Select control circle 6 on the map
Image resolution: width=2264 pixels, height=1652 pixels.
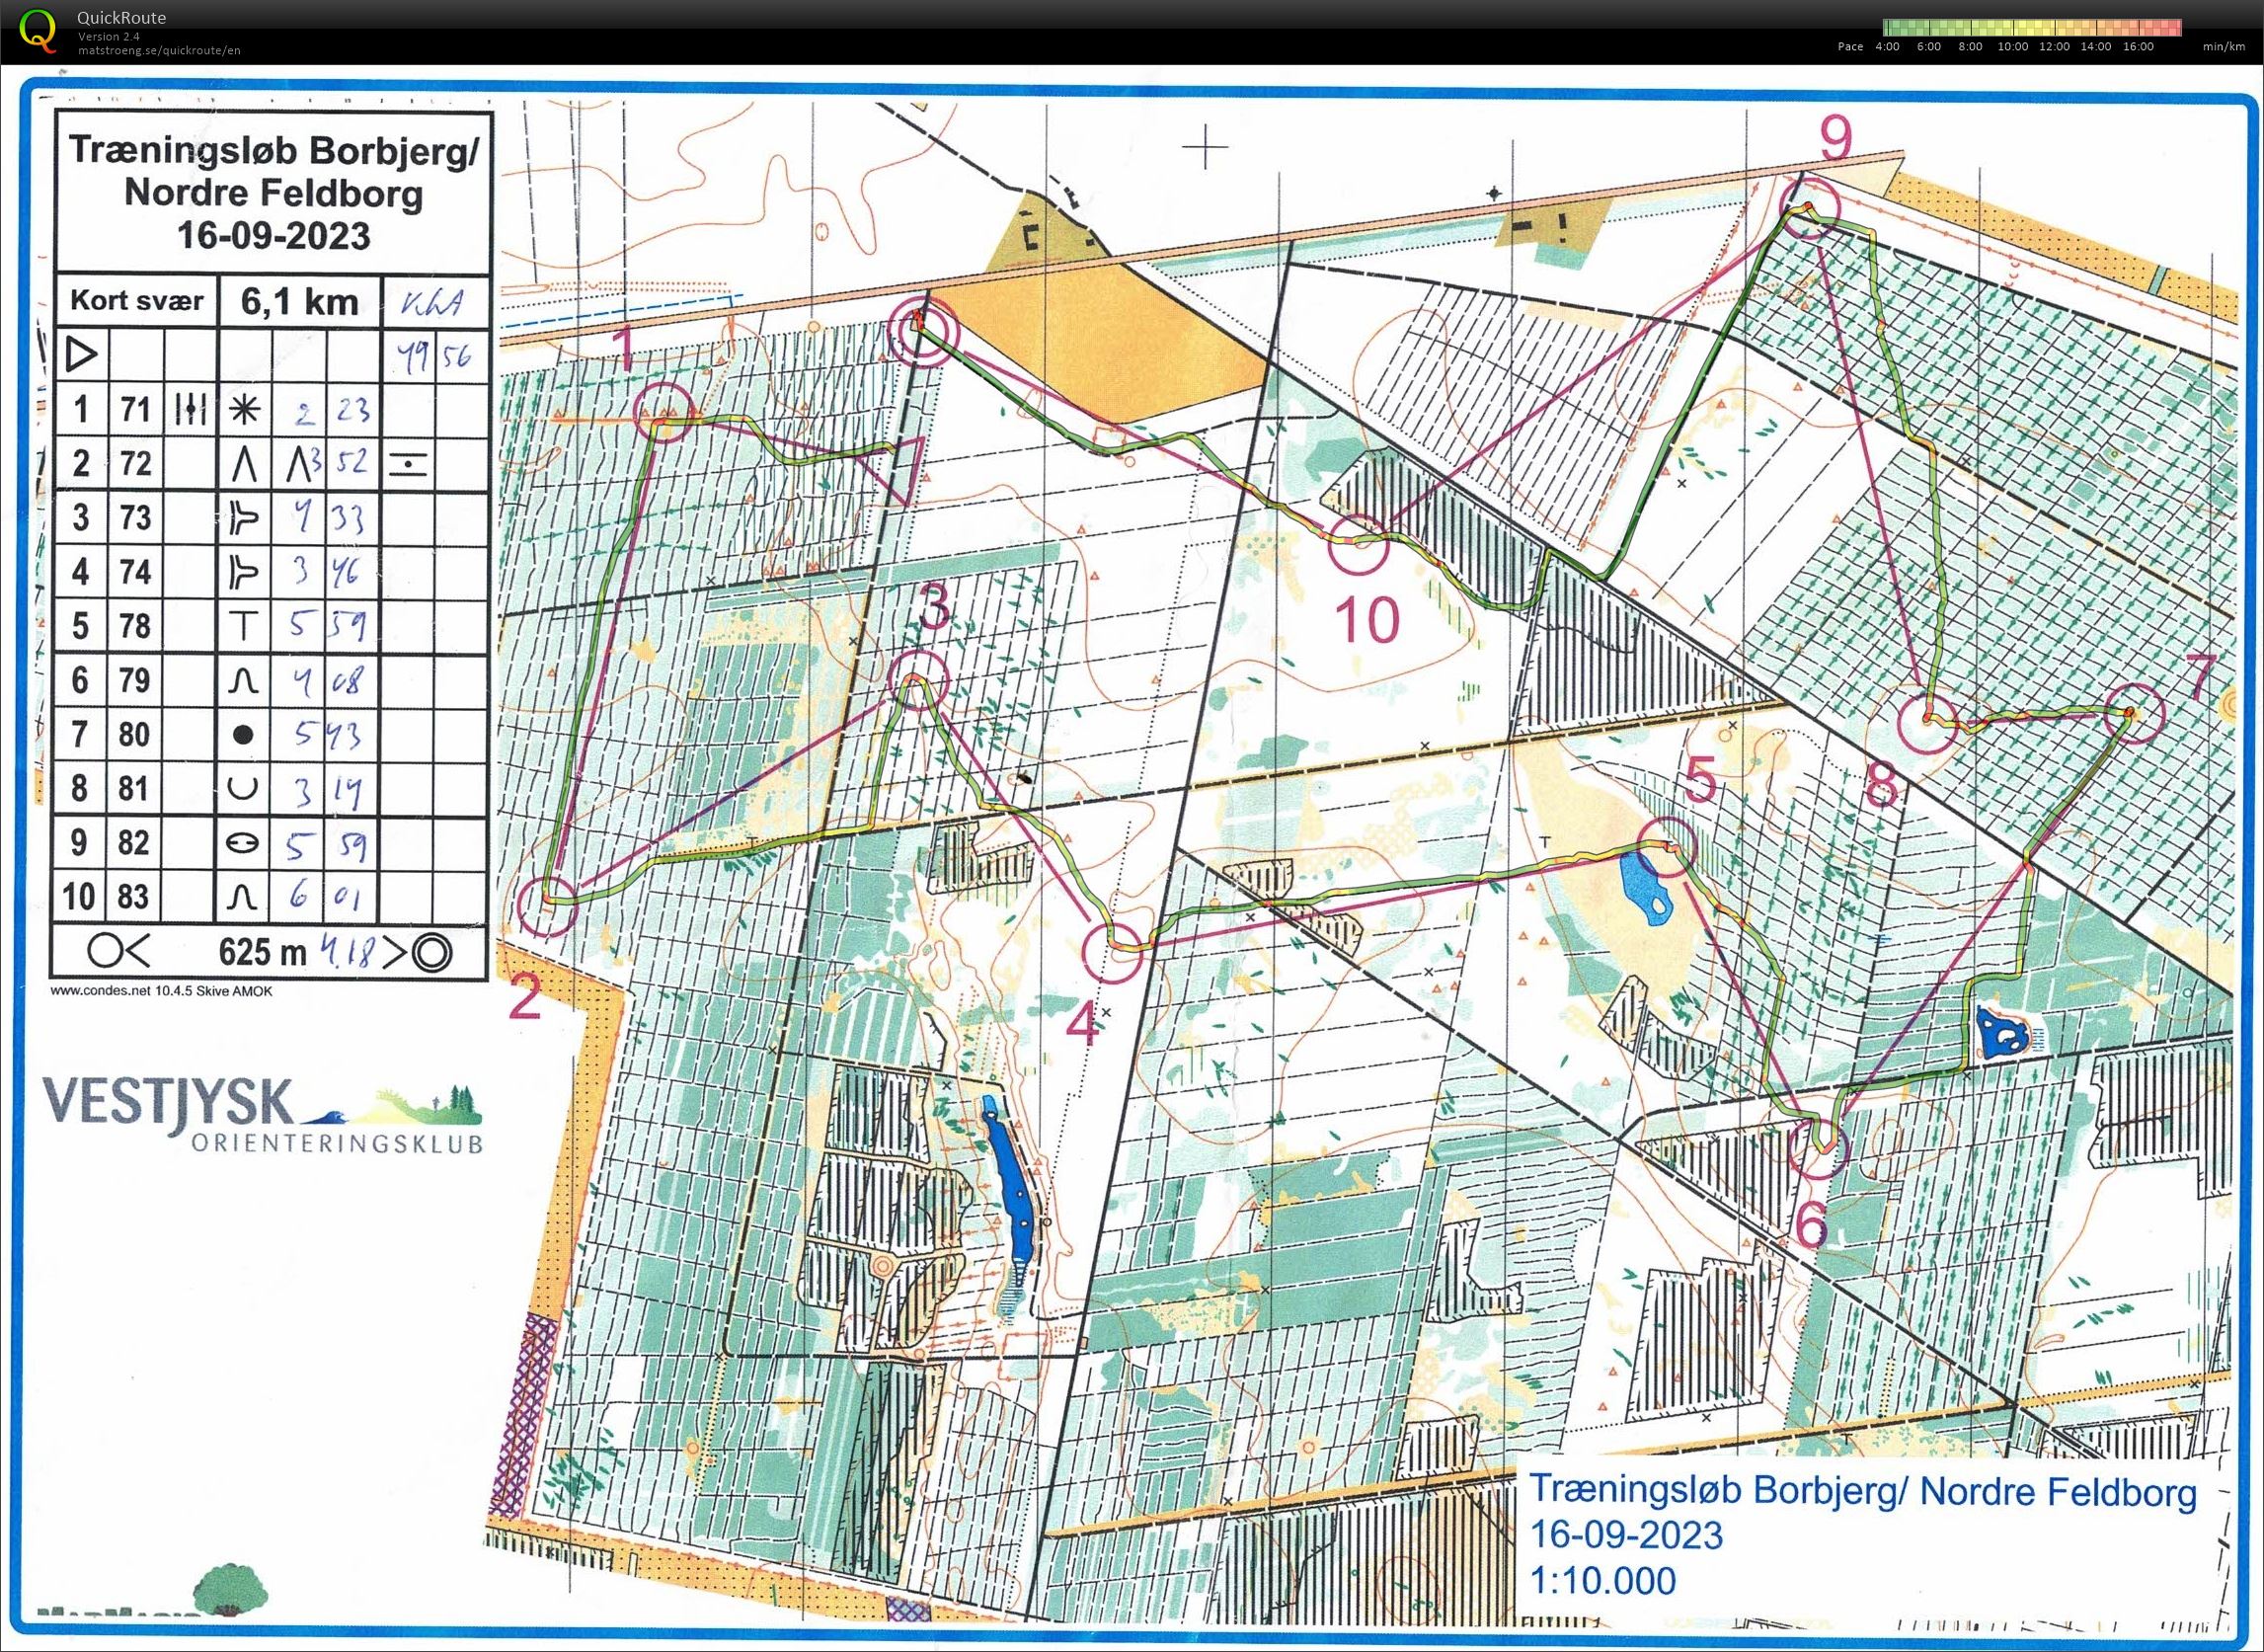[x=1819, y=1147]
